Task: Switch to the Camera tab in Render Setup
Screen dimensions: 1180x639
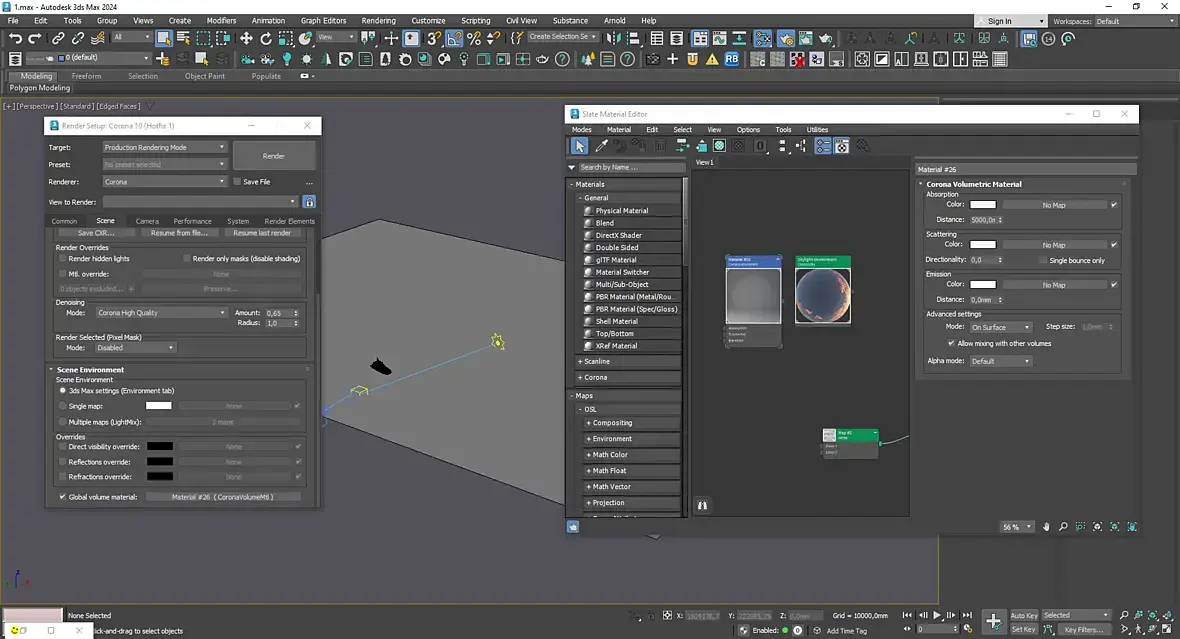Action: point(147,221)
